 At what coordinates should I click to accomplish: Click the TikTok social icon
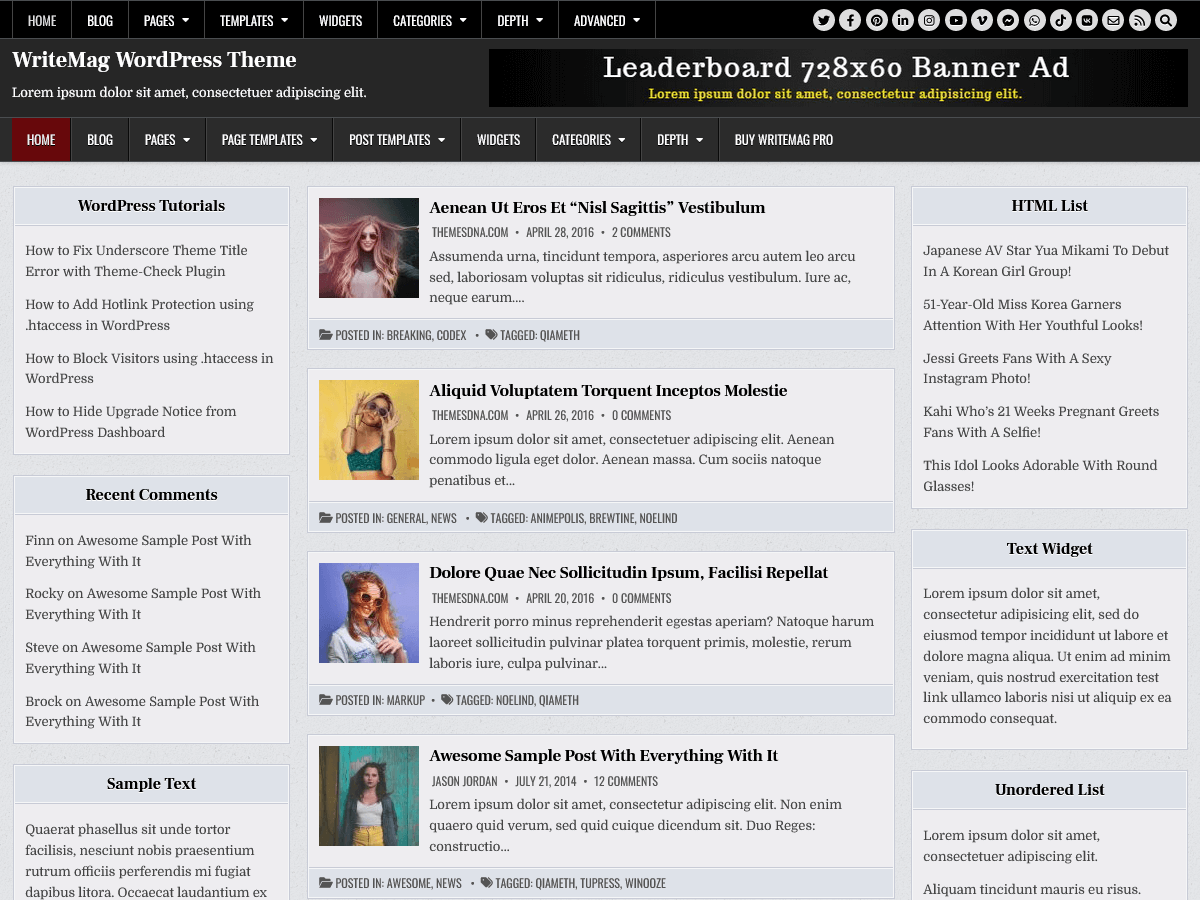[x=1060, y=19]
